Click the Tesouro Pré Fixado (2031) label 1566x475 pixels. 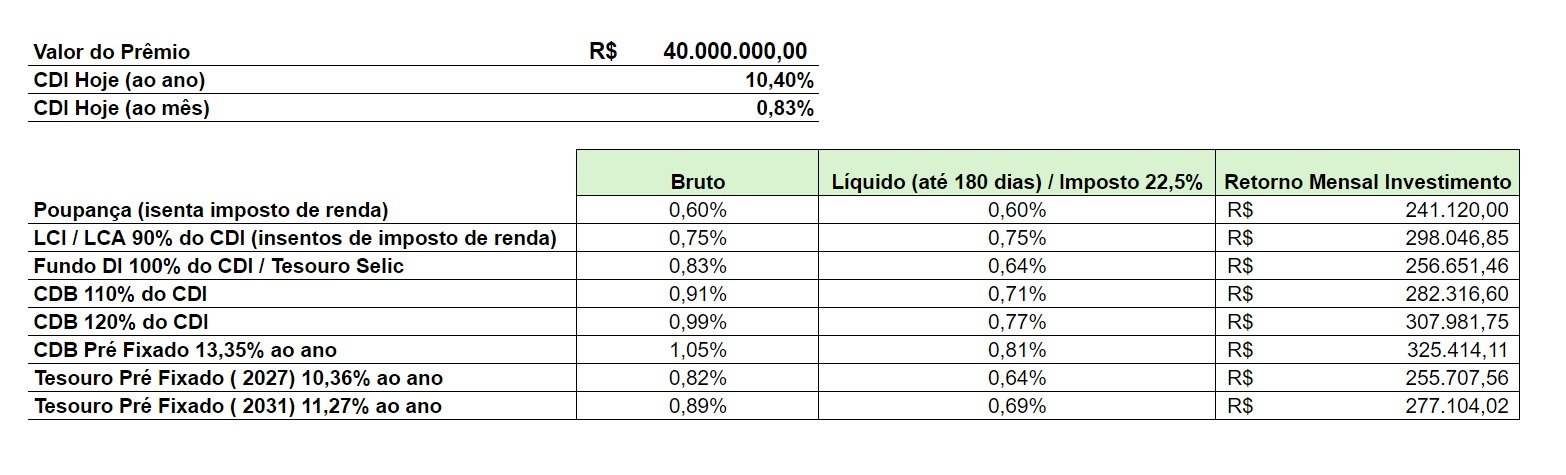(x=238, y=407)
